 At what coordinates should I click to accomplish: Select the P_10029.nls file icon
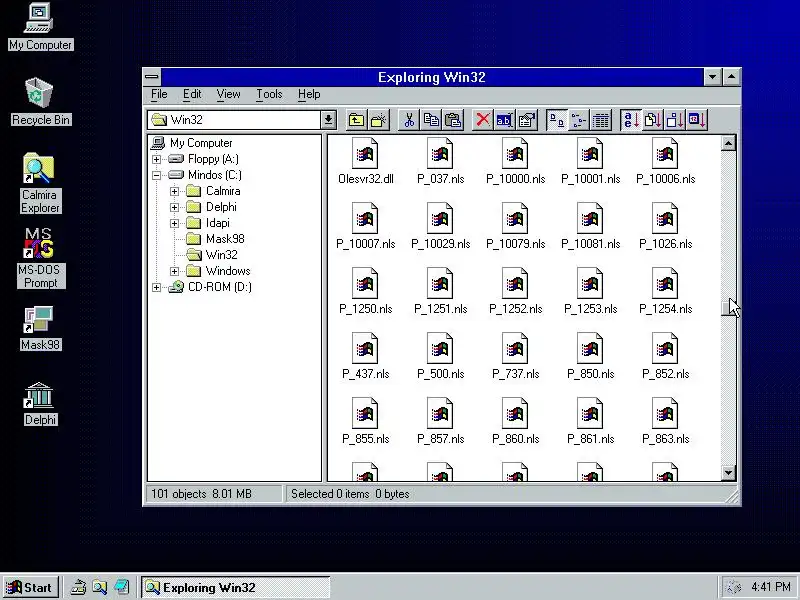440,218
